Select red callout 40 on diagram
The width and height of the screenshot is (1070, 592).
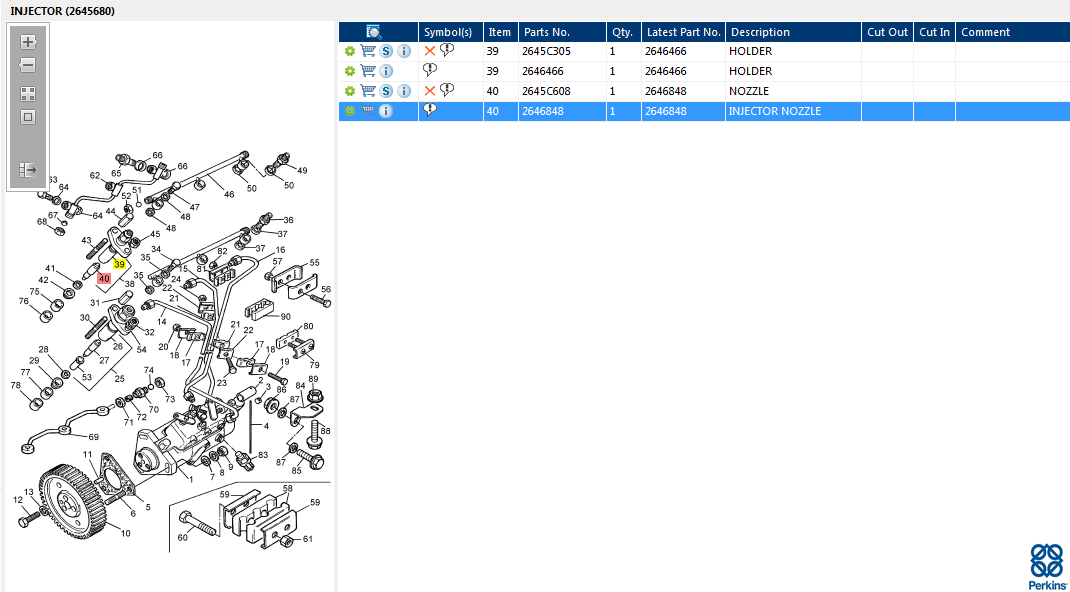[104, 278]
